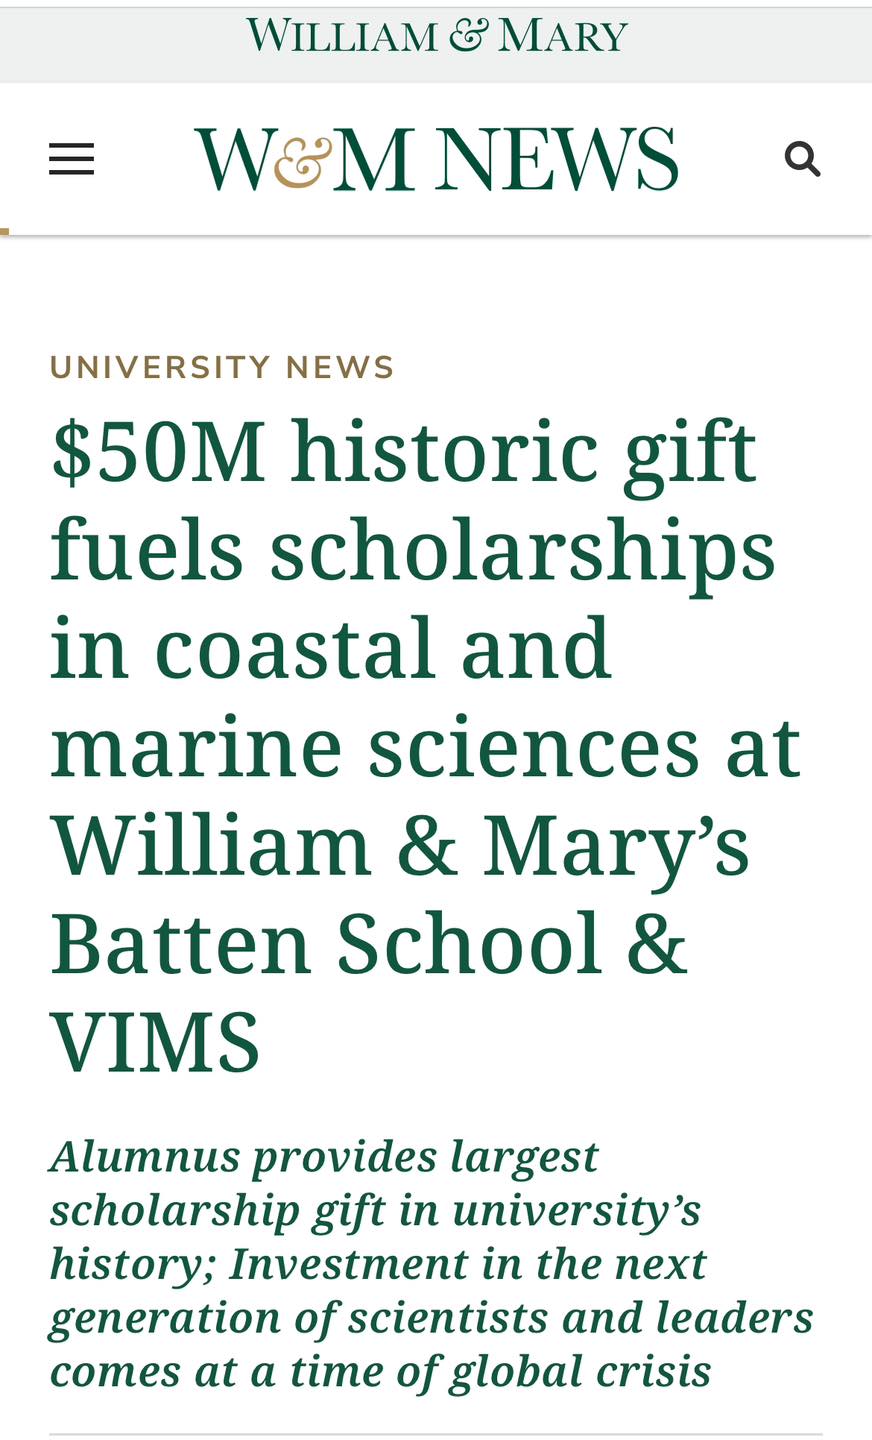
Task: Click "history; Investment in the next" line
Action: (378, 1263)
